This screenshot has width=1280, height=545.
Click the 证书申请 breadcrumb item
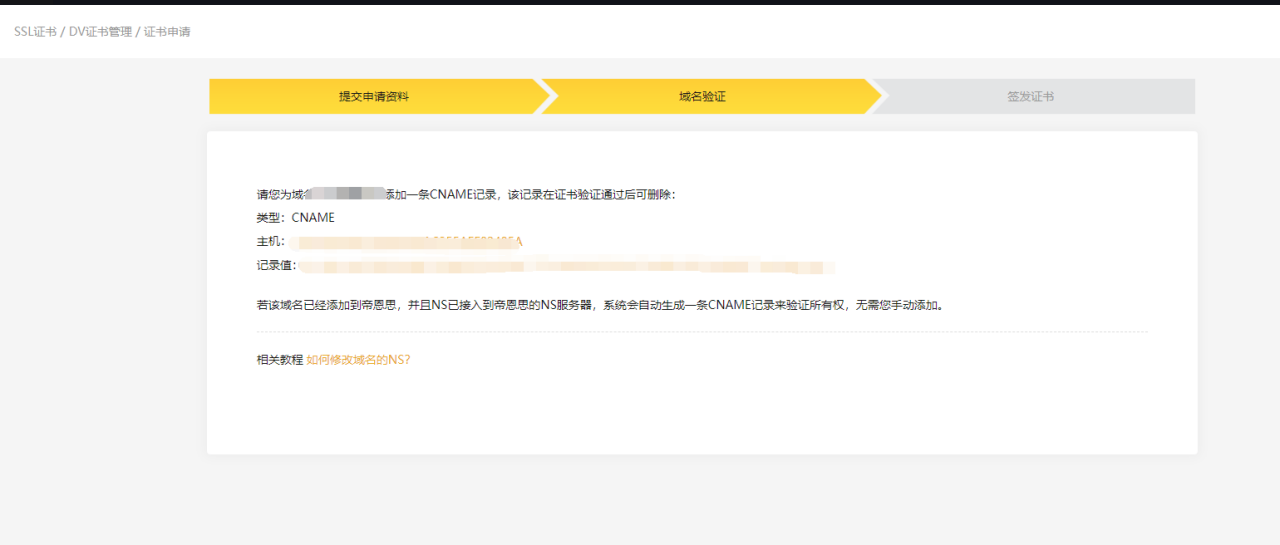point(167,32)
